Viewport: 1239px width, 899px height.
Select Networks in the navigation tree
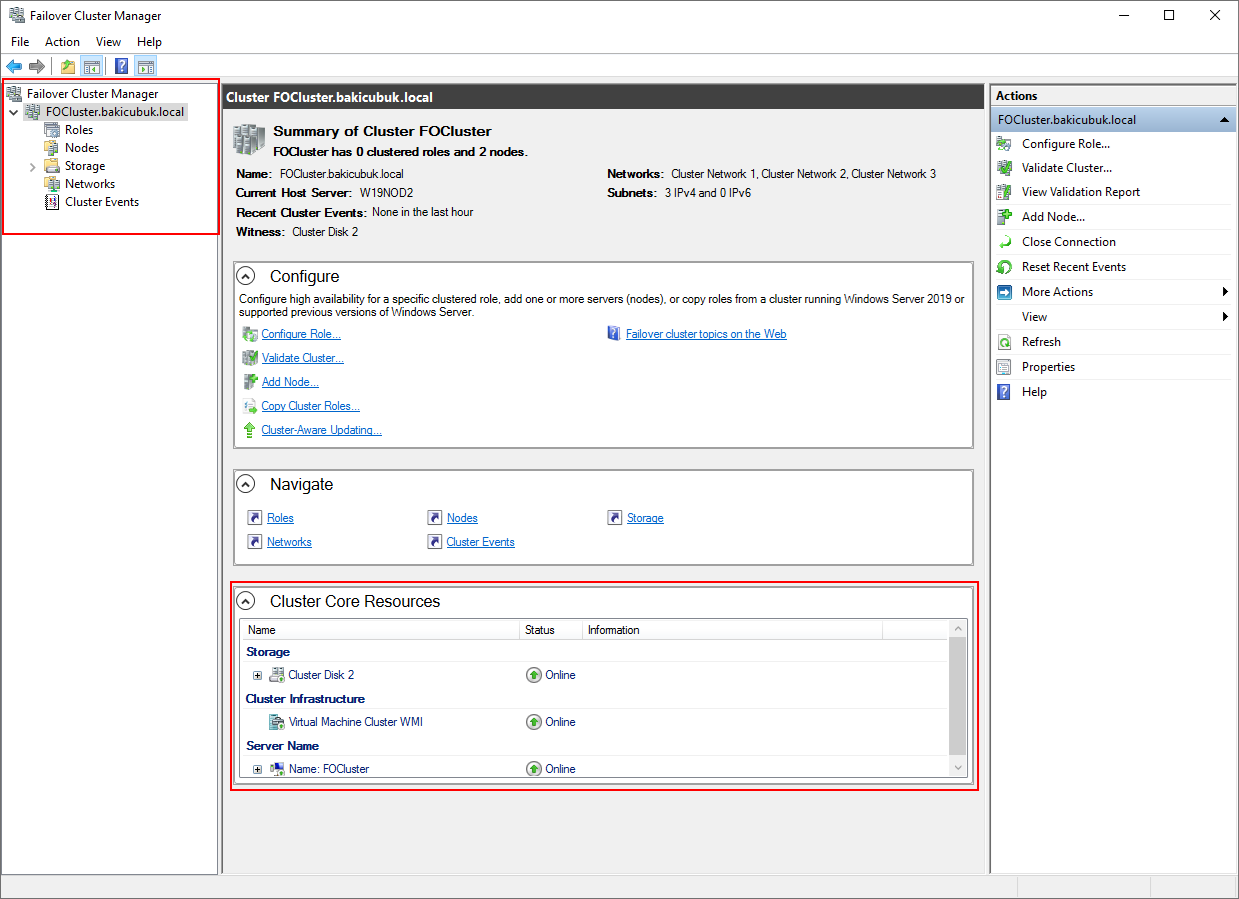(90, 184)
